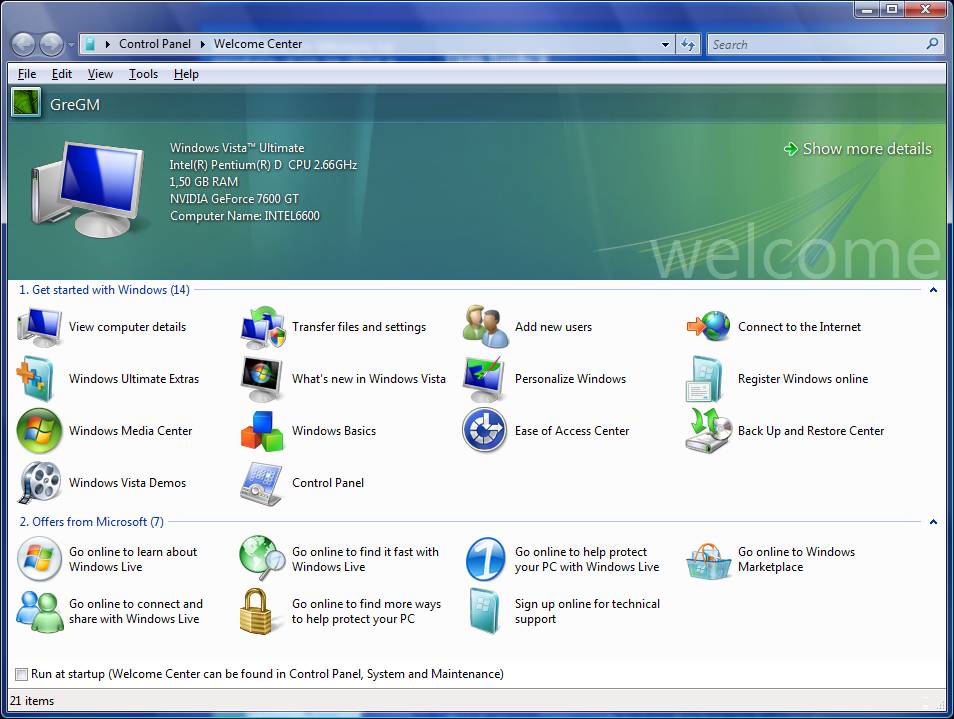
Task: Click Welcome Center in the address breadcrumb
Action: 258,44
